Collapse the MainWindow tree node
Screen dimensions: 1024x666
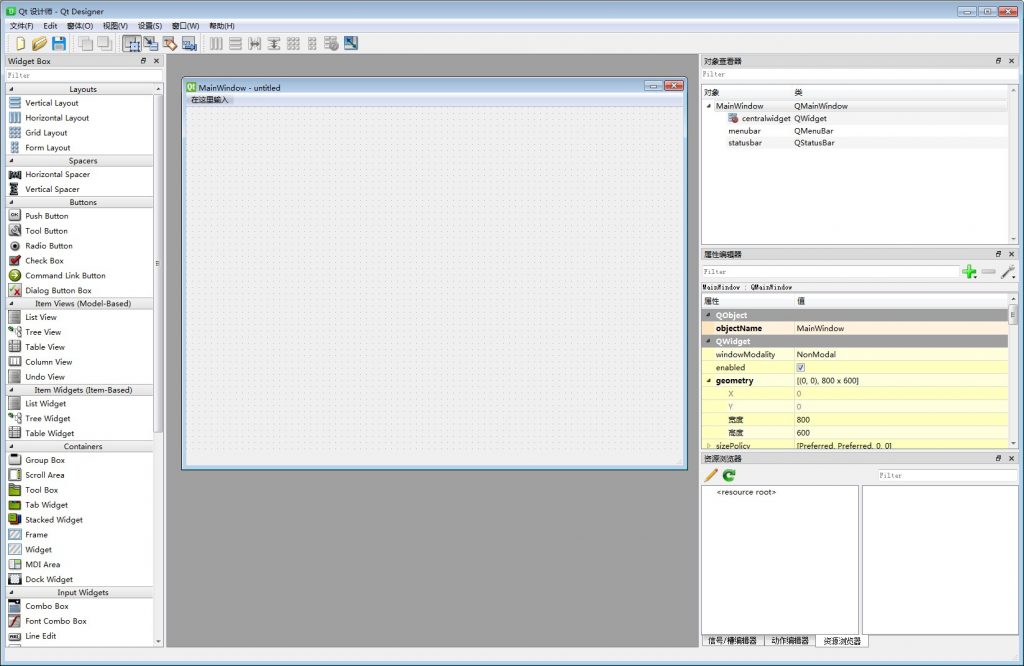pyautogui.click(x=709, y=106)
